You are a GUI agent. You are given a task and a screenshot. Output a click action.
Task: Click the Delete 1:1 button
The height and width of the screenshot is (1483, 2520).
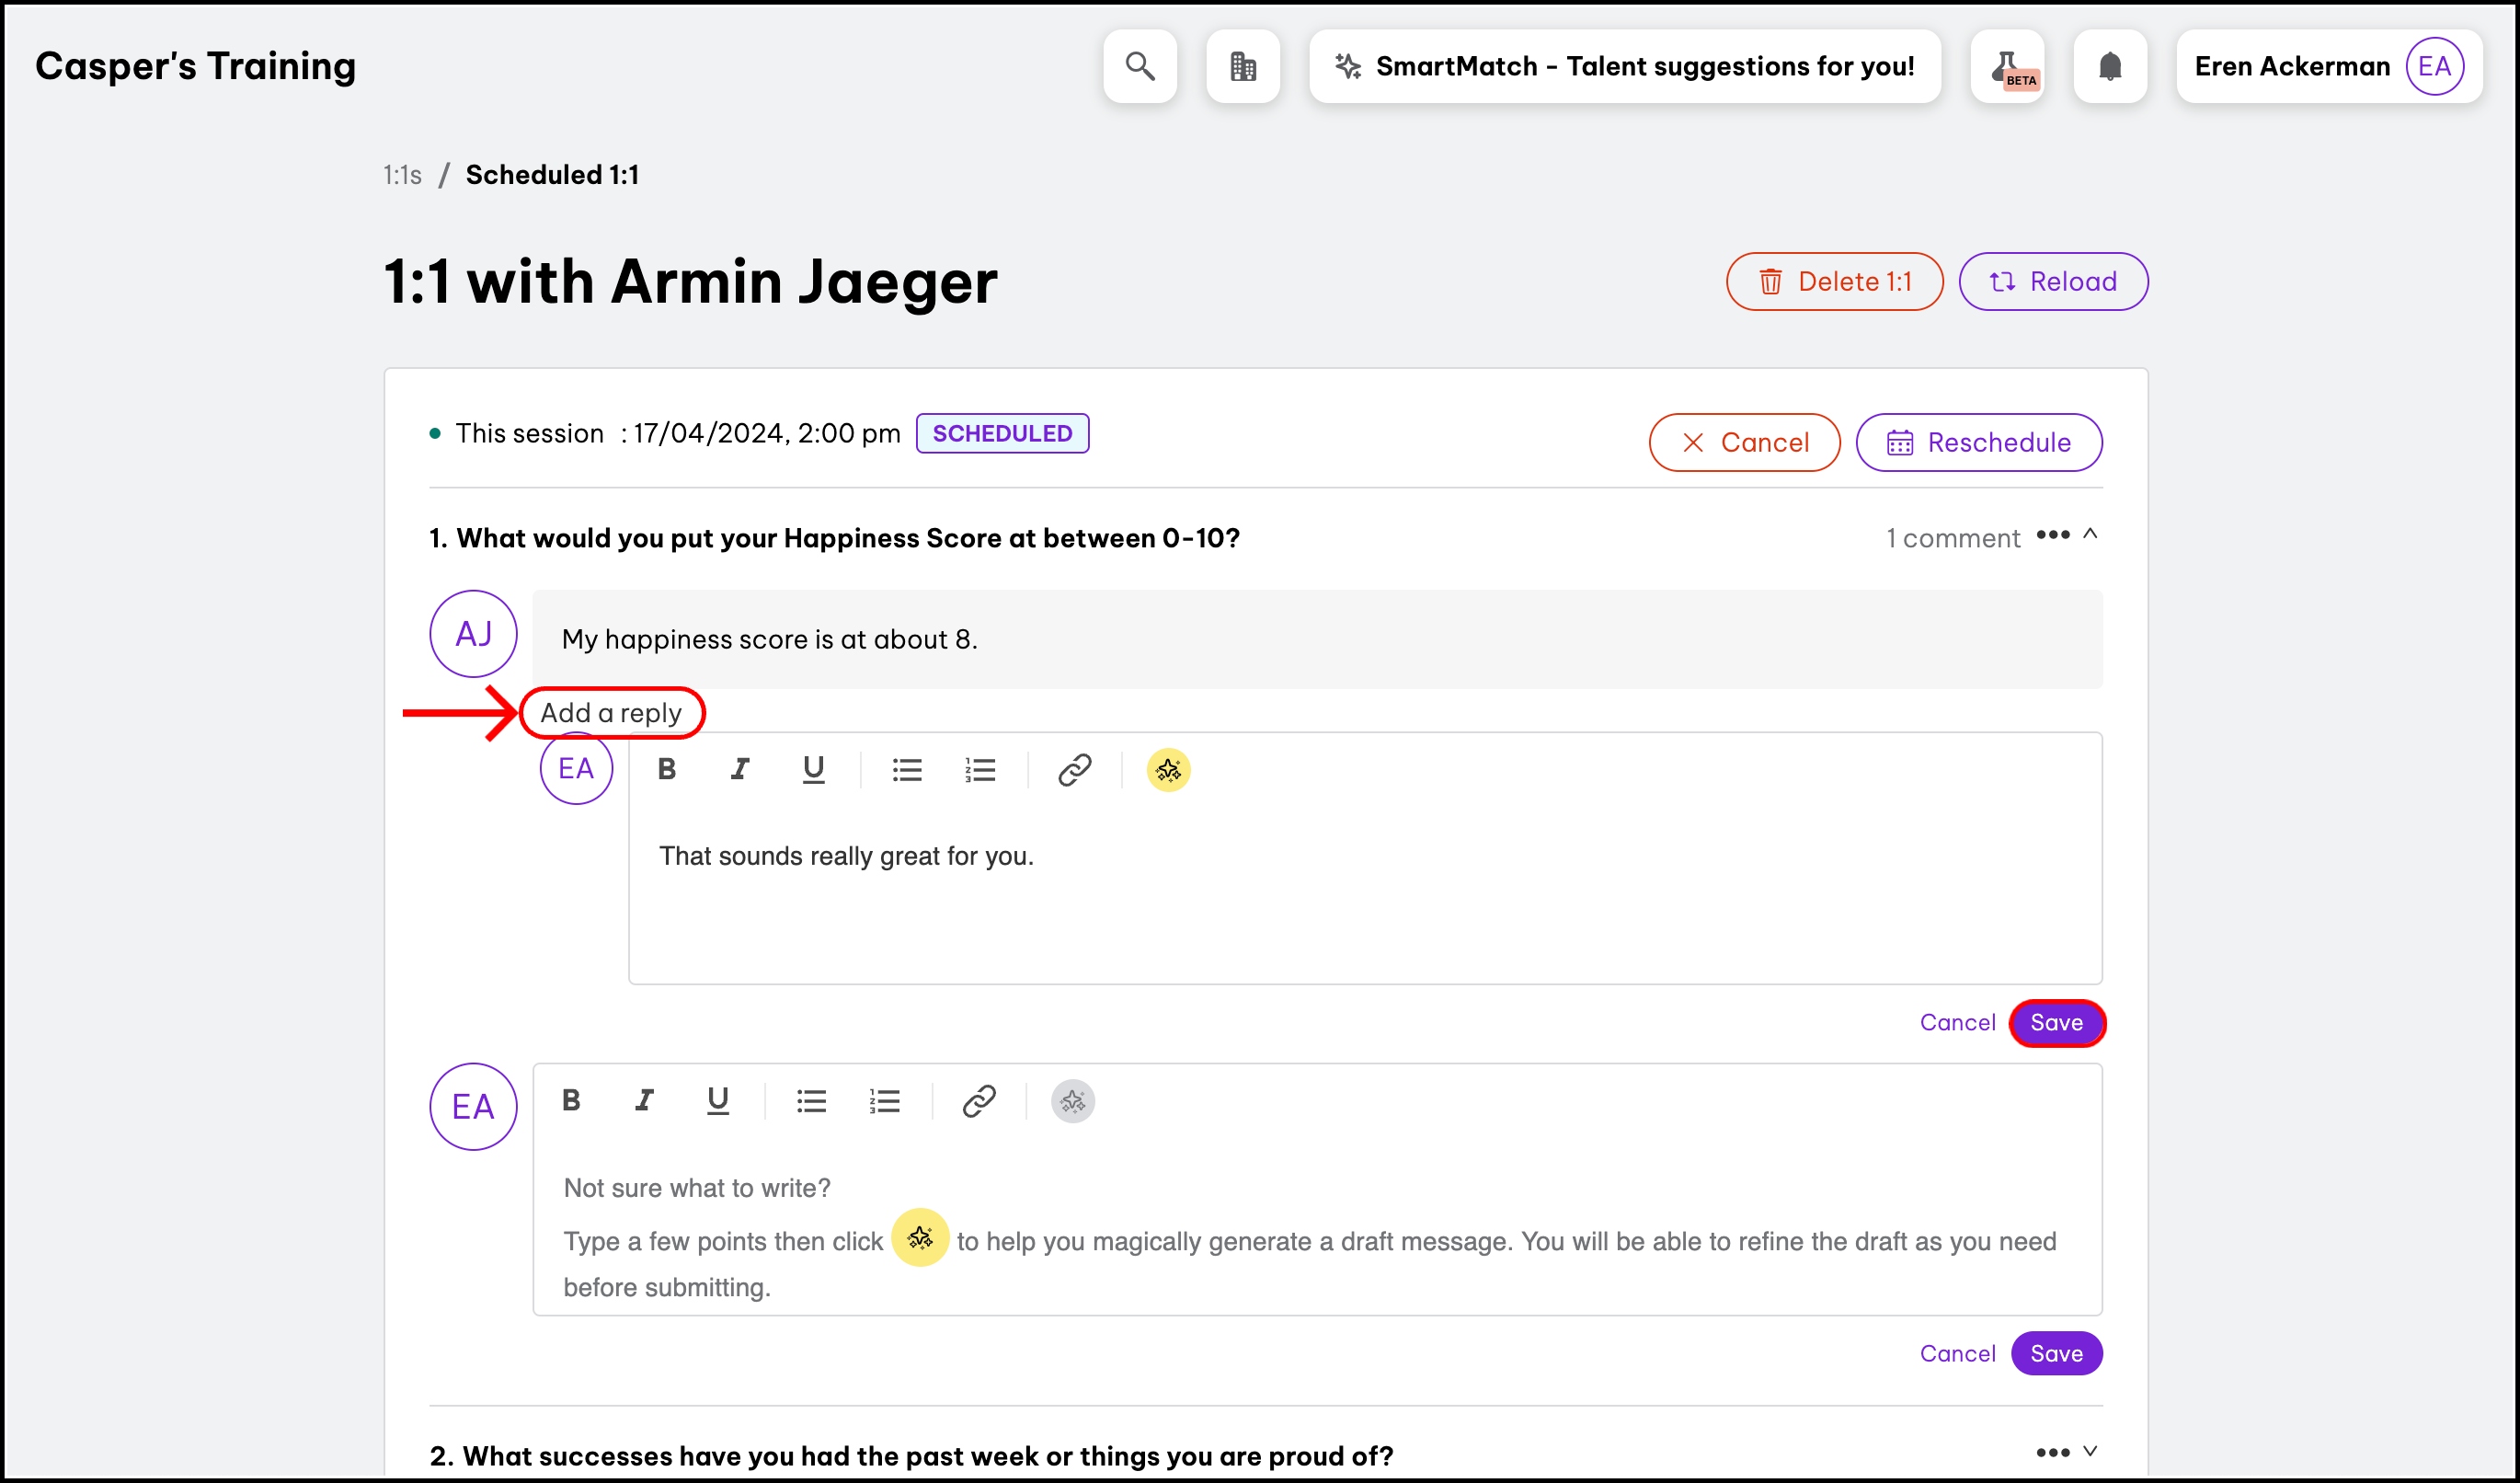tap(1834, 281)
